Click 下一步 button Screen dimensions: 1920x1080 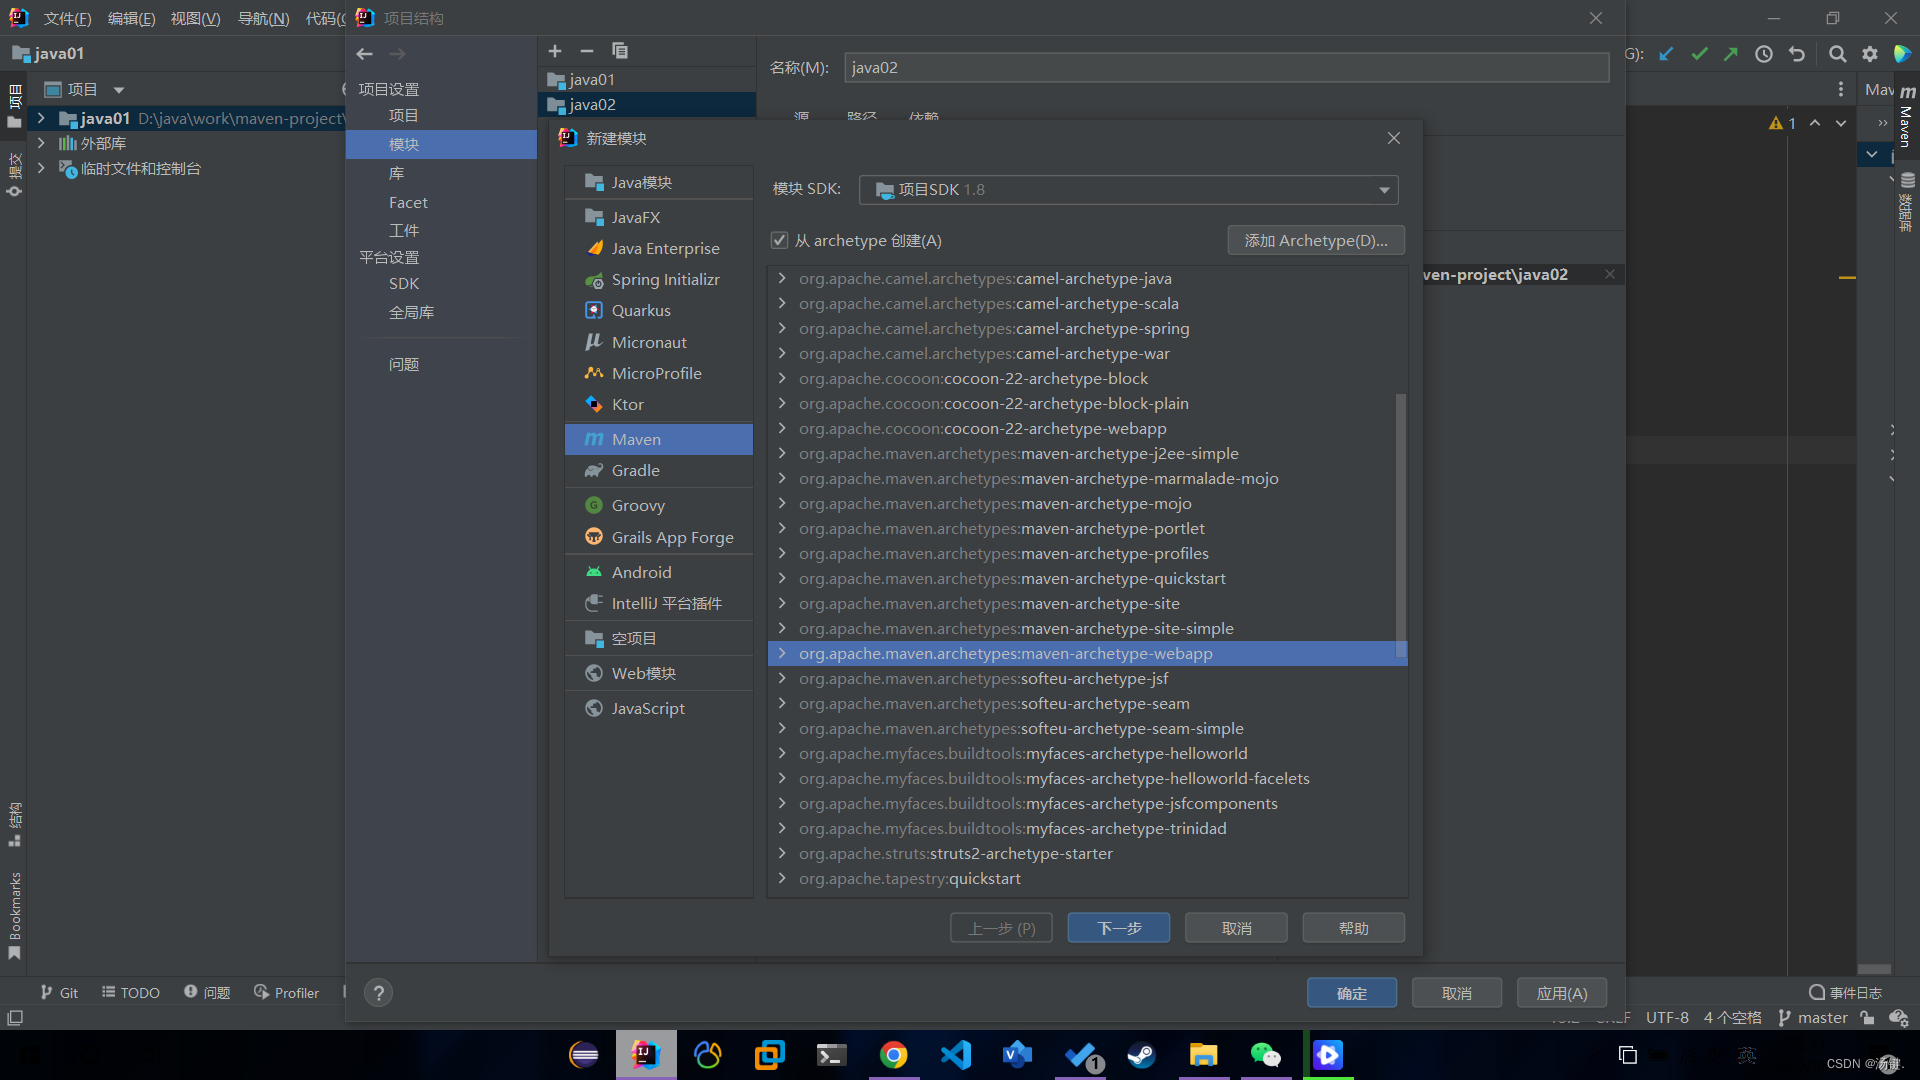[1118, 928]
